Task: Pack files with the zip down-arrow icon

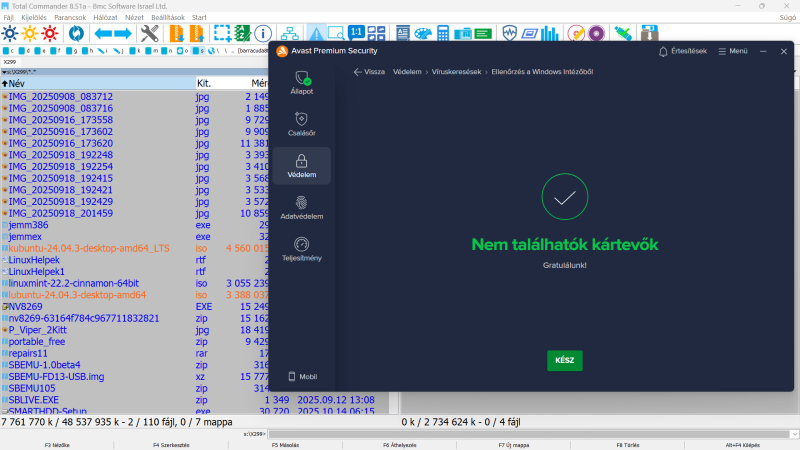Action: pos(177,34)
